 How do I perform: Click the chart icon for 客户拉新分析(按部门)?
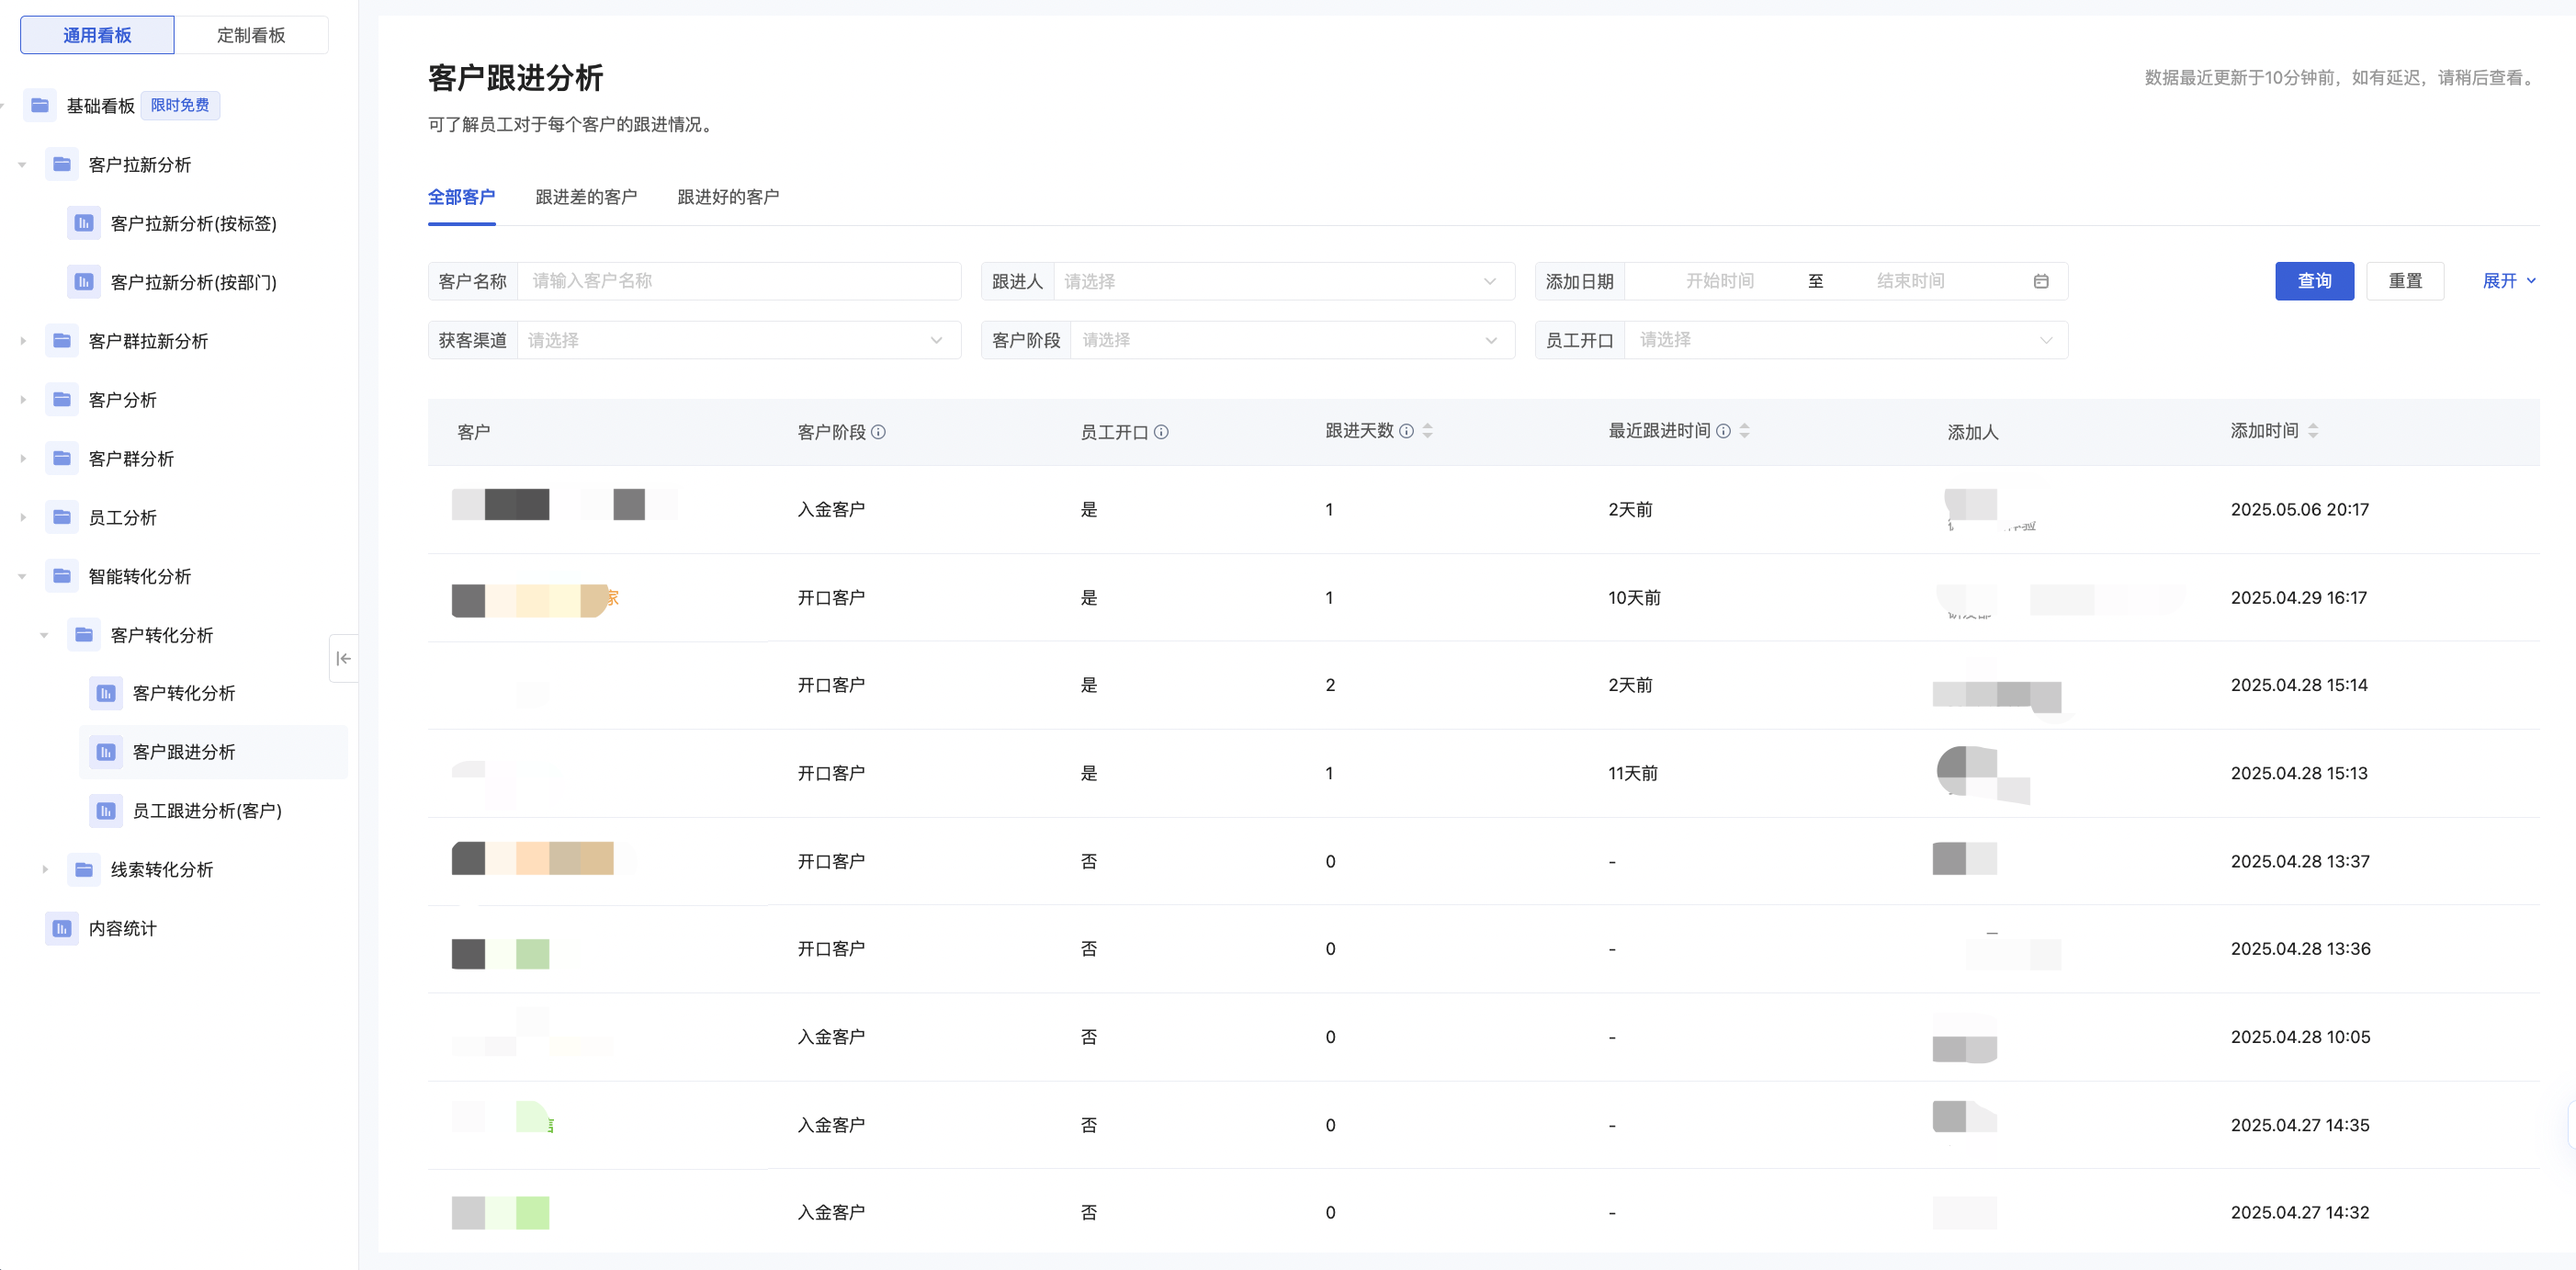point(84,282)
